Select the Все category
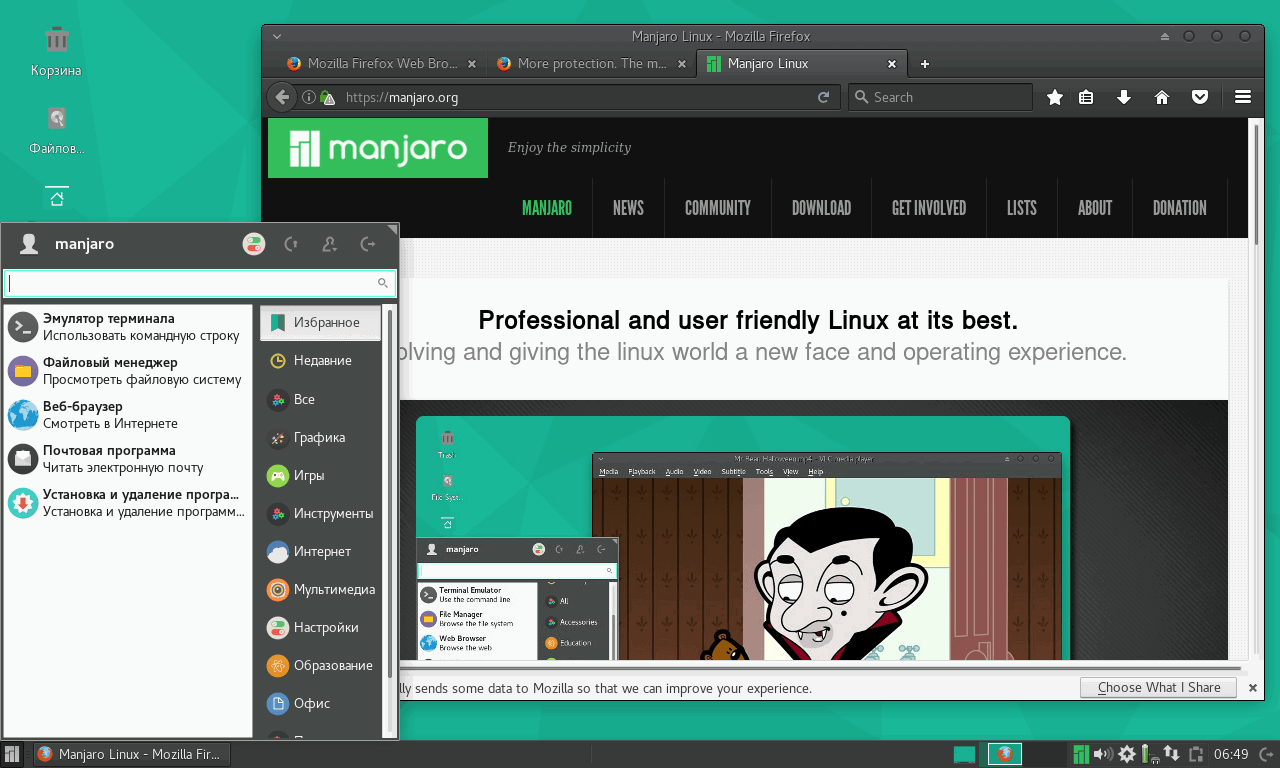Viewport: 1280px width, 768px height. pos(321,399)
